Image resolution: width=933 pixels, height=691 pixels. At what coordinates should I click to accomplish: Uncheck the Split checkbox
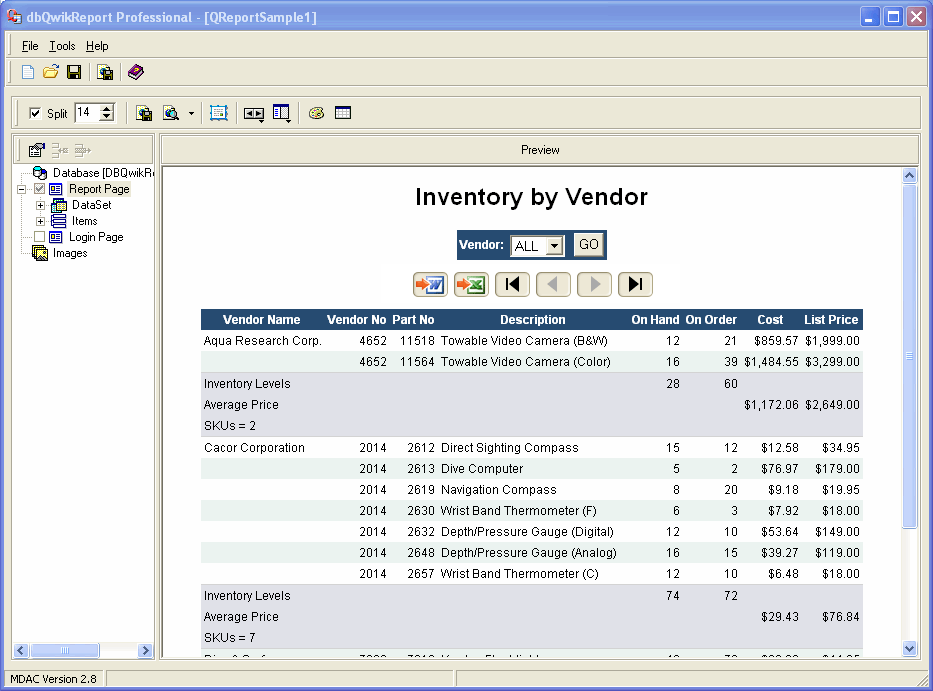coord(36,114)
